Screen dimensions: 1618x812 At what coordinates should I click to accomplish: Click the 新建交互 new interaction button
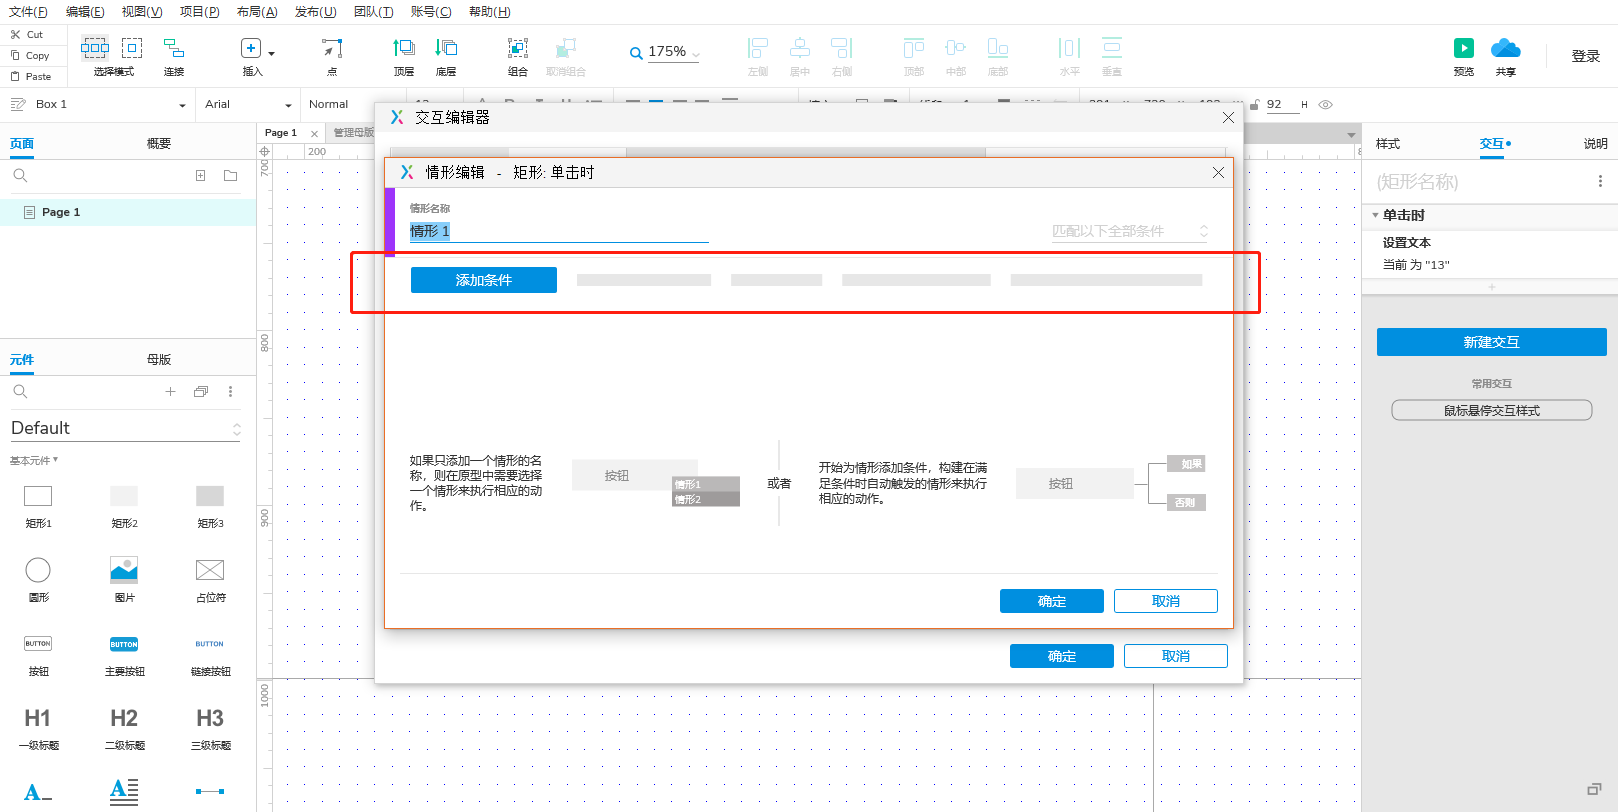tap(1492, 342)
